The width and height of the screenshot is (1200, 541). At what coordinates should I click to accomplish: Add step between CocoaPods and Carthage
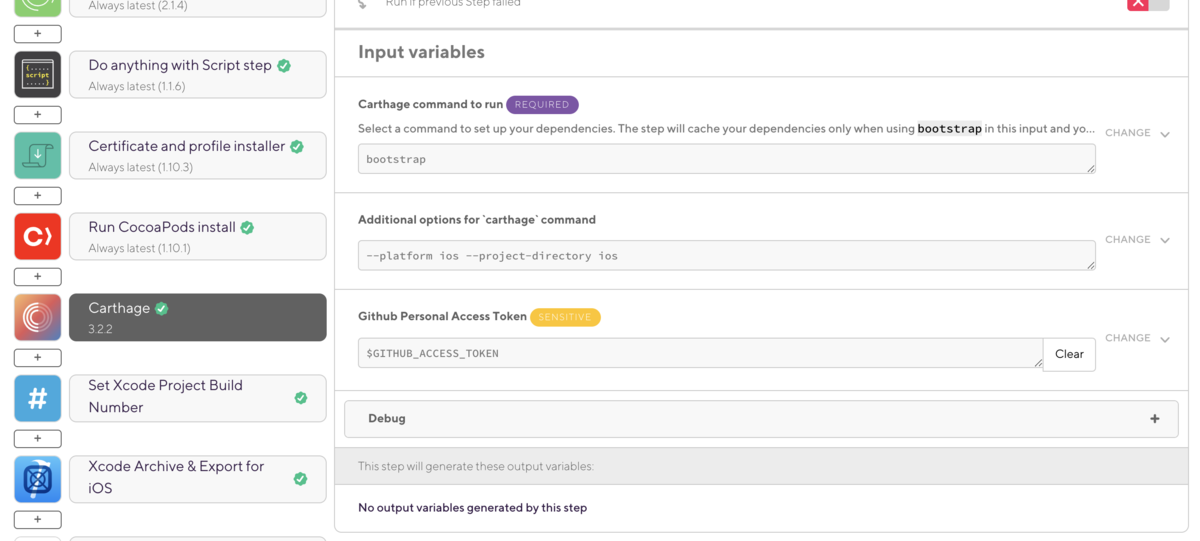pyautogui.click(x=38, y=277)
